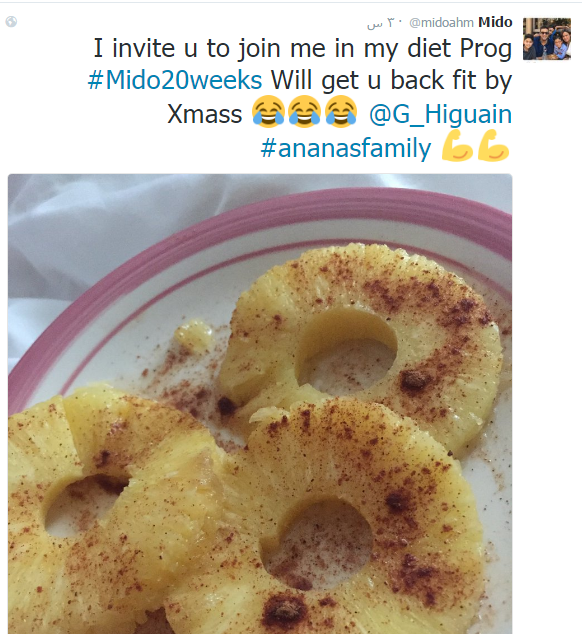The width and height of the screenshot is (582, 634).
Task: Open the Mido display name link
Action: pyautogui.click(x=495, y=22)
